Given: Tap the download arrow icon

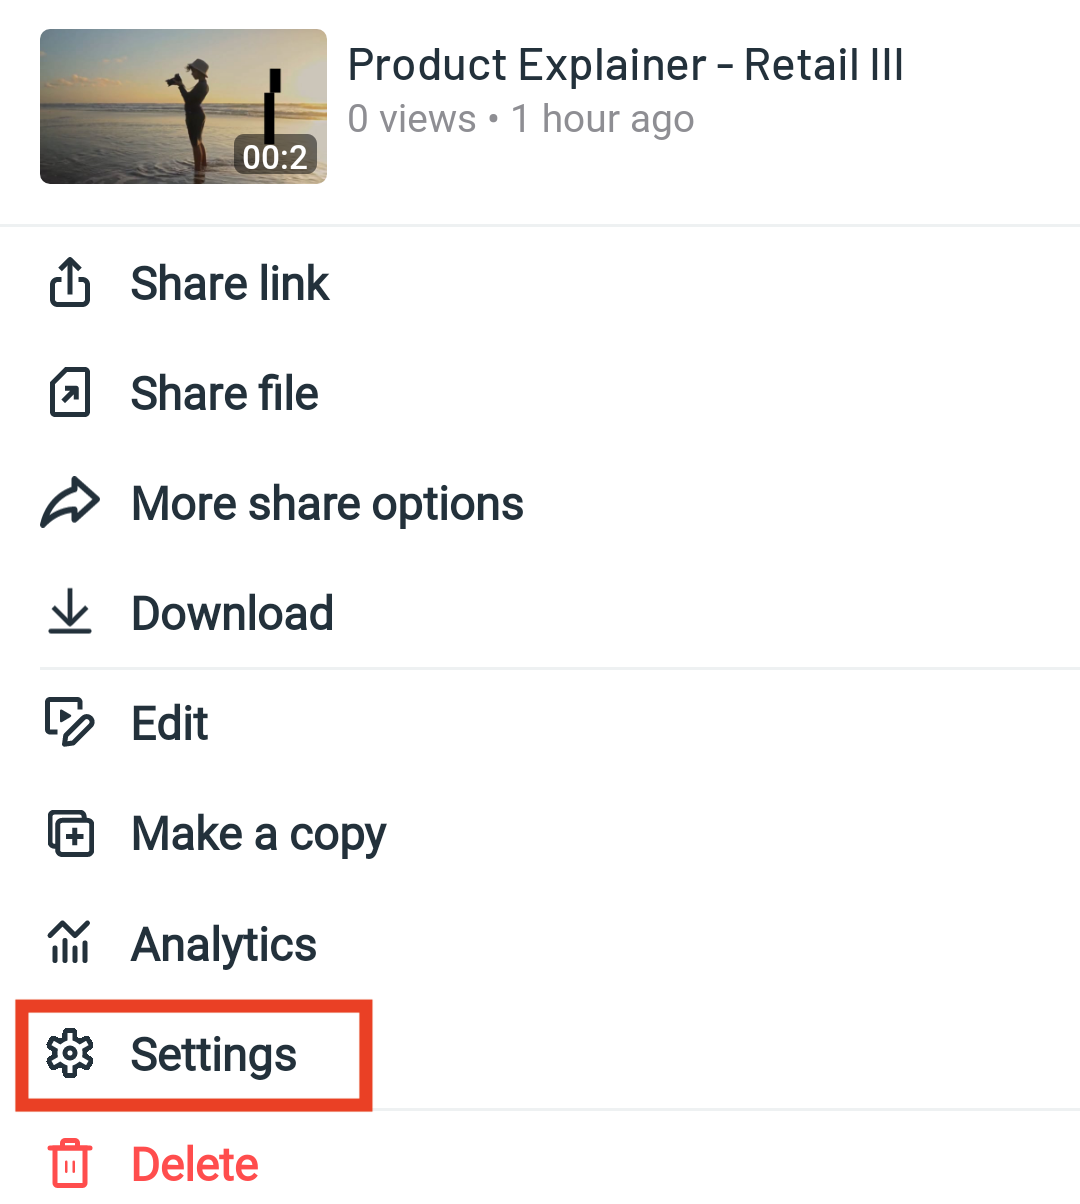Looking at the screenshot, I should click(x=70, y=612).
